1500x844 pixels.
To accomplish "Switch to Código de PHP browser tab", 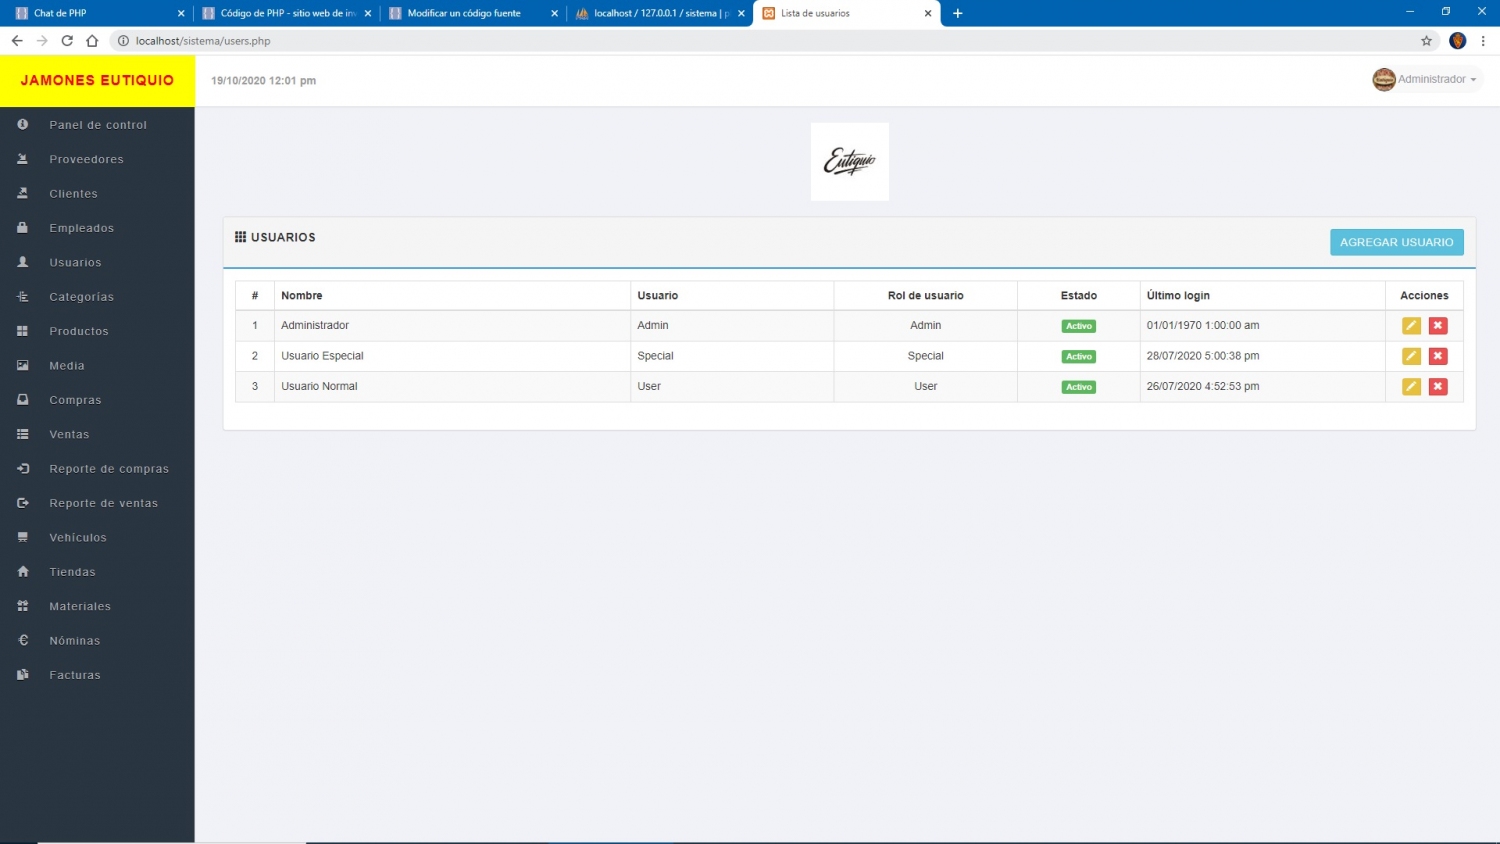I will [x=285, y=13].
